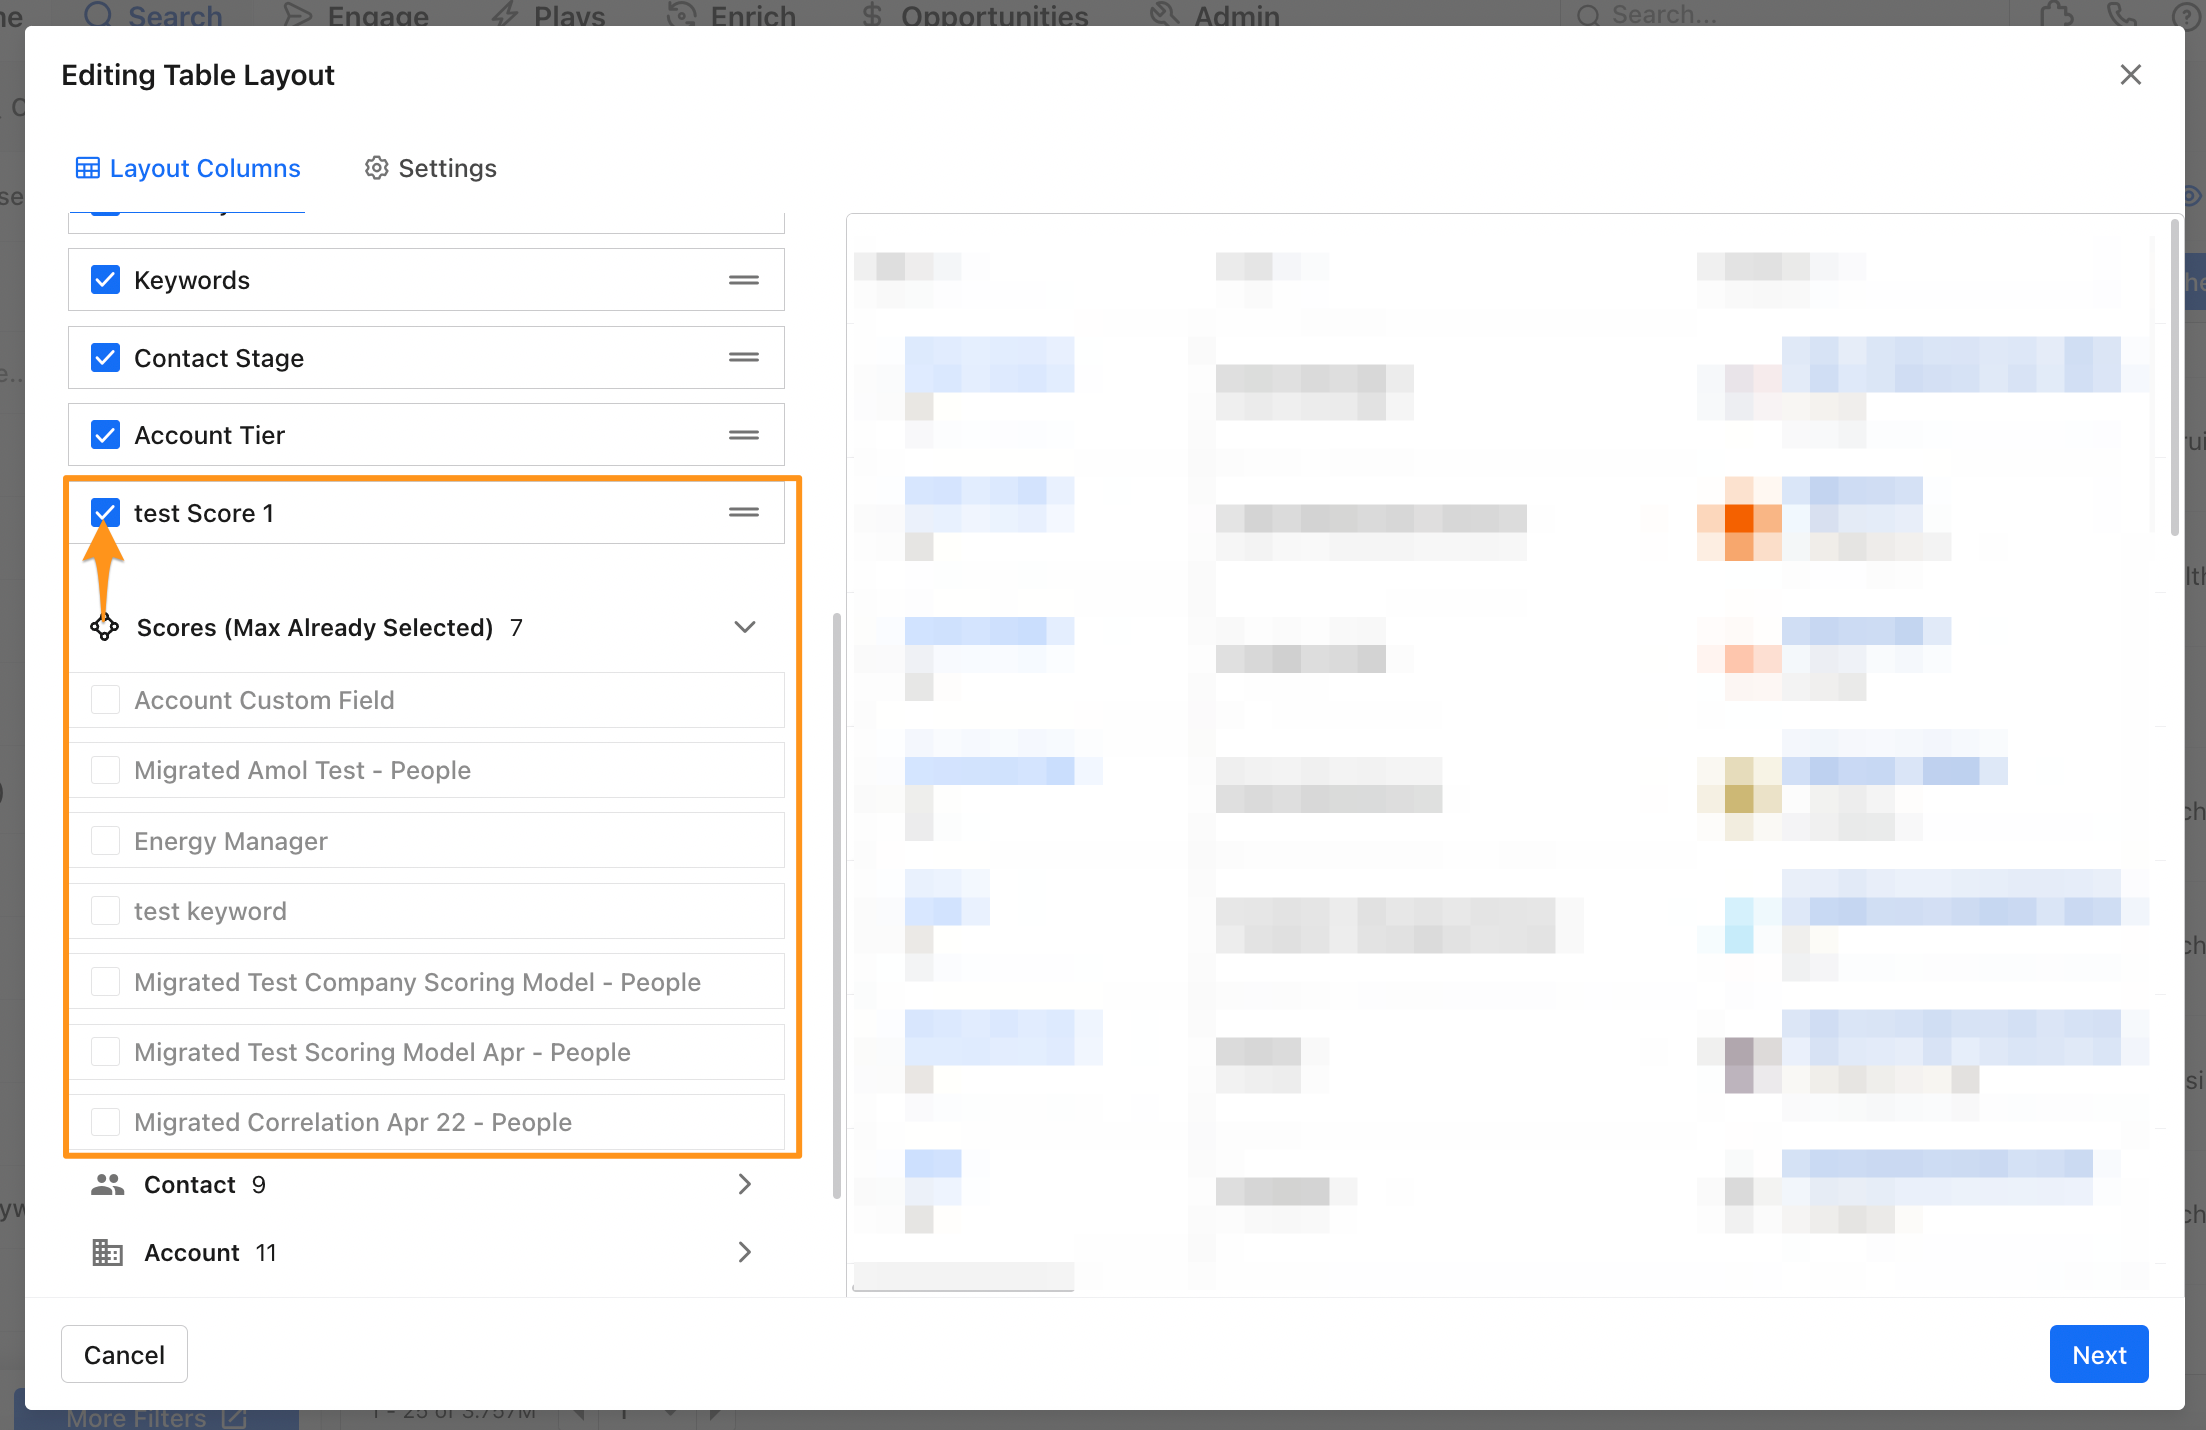Grab the Account Tier drag handle
The height and width of the screenshot is (1430, 2206).
743,435
